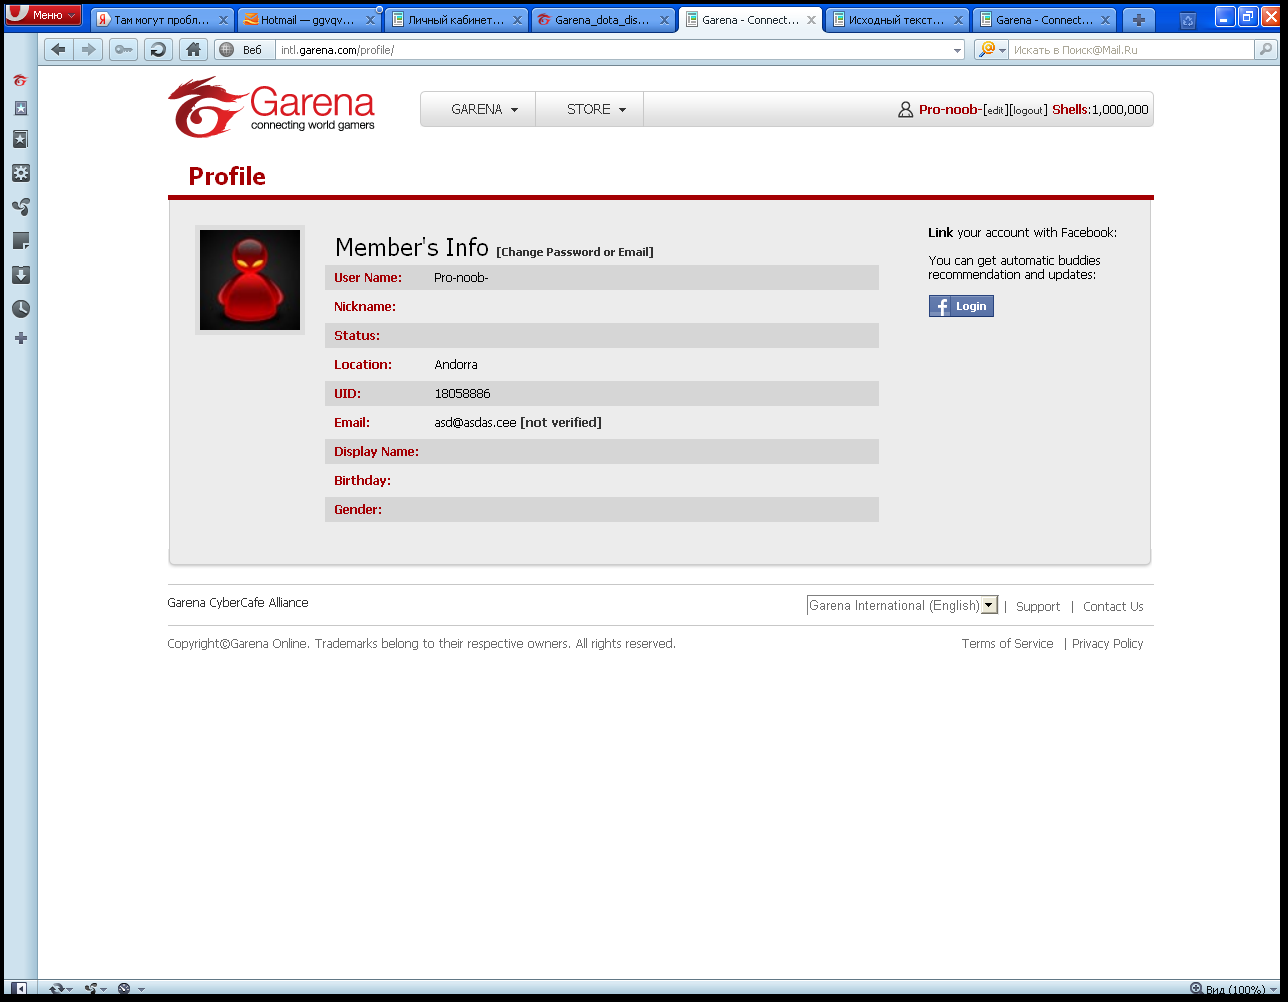The image size is (1288, 1002).
Task: Open the second star panel icon in sidebar
Action: (20, 139)
